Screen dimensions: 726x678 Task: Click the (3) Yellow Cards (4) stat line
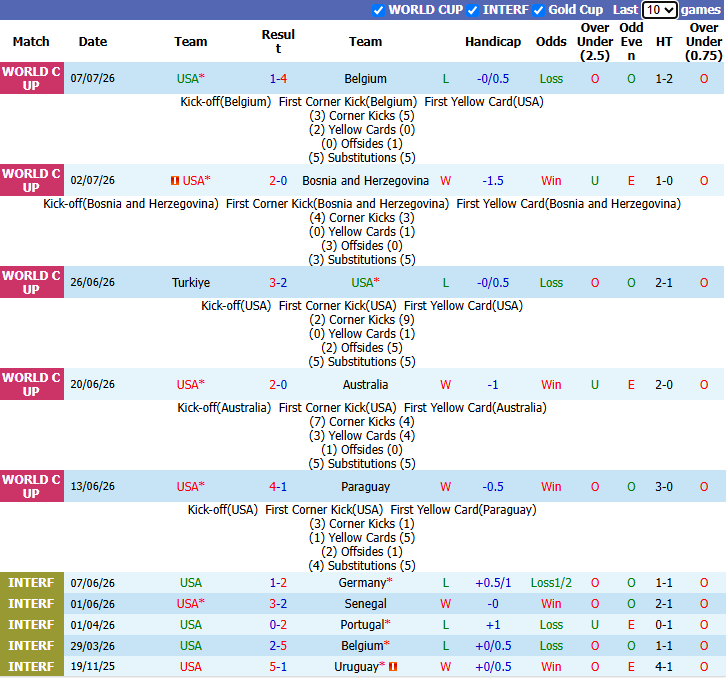point(362,436)
